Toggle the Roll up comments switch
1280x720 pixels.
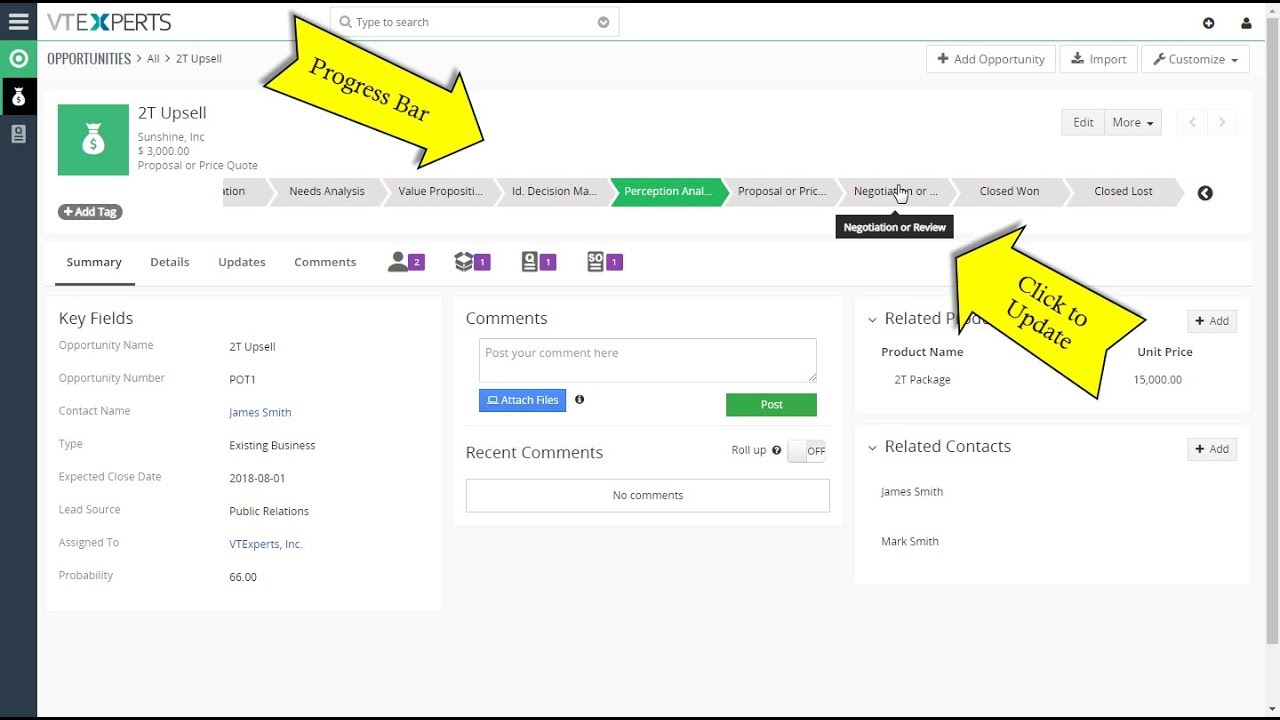pyautogui.click(x=807, y=451)
